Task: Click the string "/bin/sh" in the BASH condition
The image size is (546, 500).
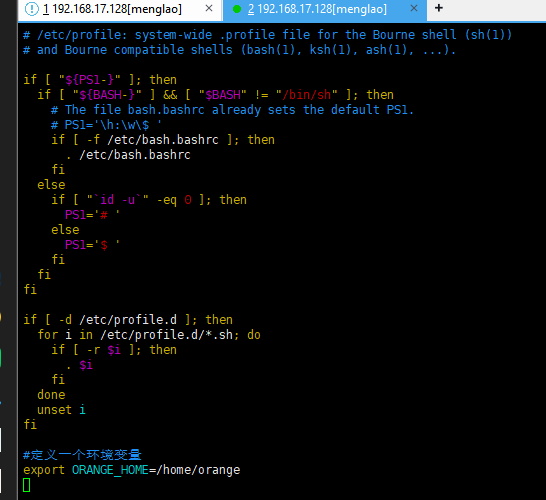Action: click(307, 95)
